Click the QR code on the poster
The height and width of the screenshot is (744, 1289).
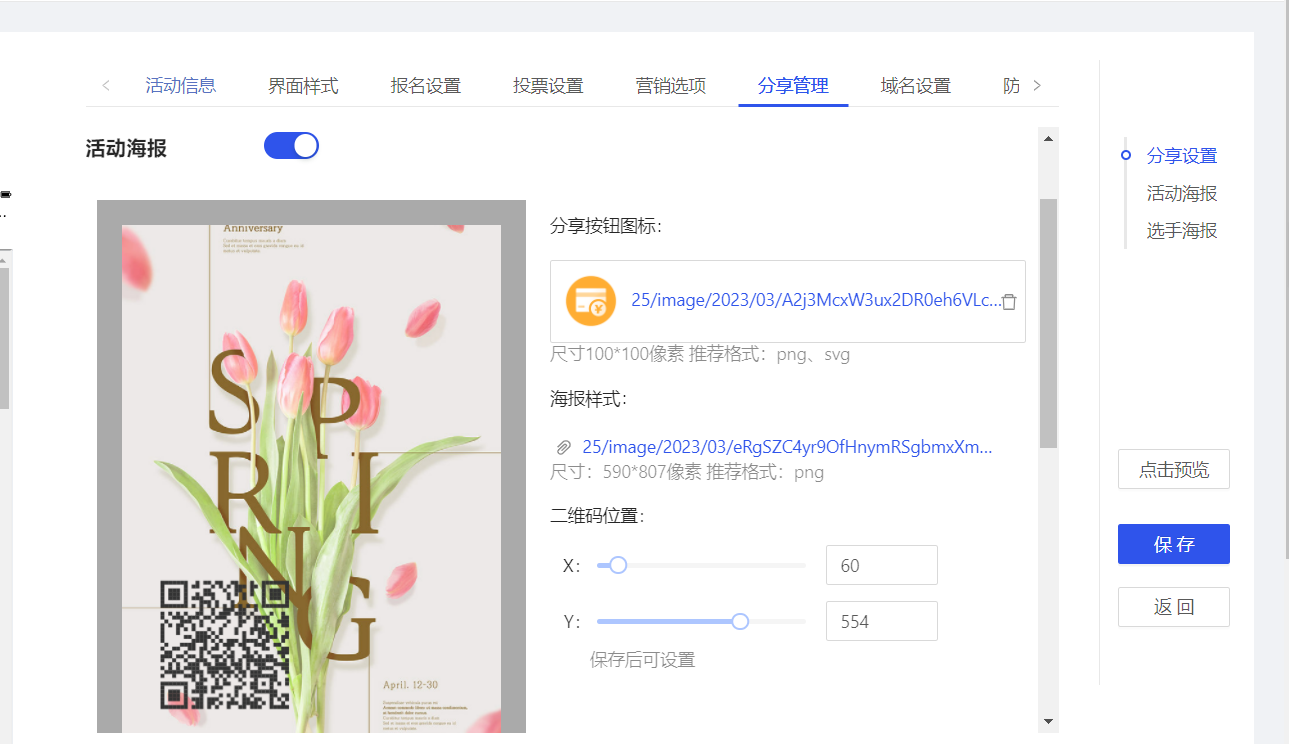pyautogui.click(x=225, y=645)
